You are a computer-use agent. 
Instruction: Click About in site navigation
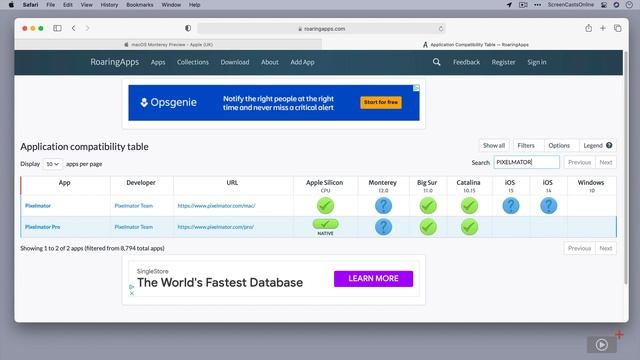tap(270, 62)
